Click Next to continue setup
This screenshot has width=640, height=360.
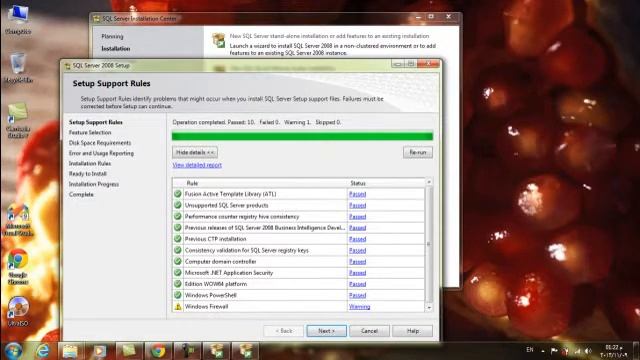coord(327,331)
